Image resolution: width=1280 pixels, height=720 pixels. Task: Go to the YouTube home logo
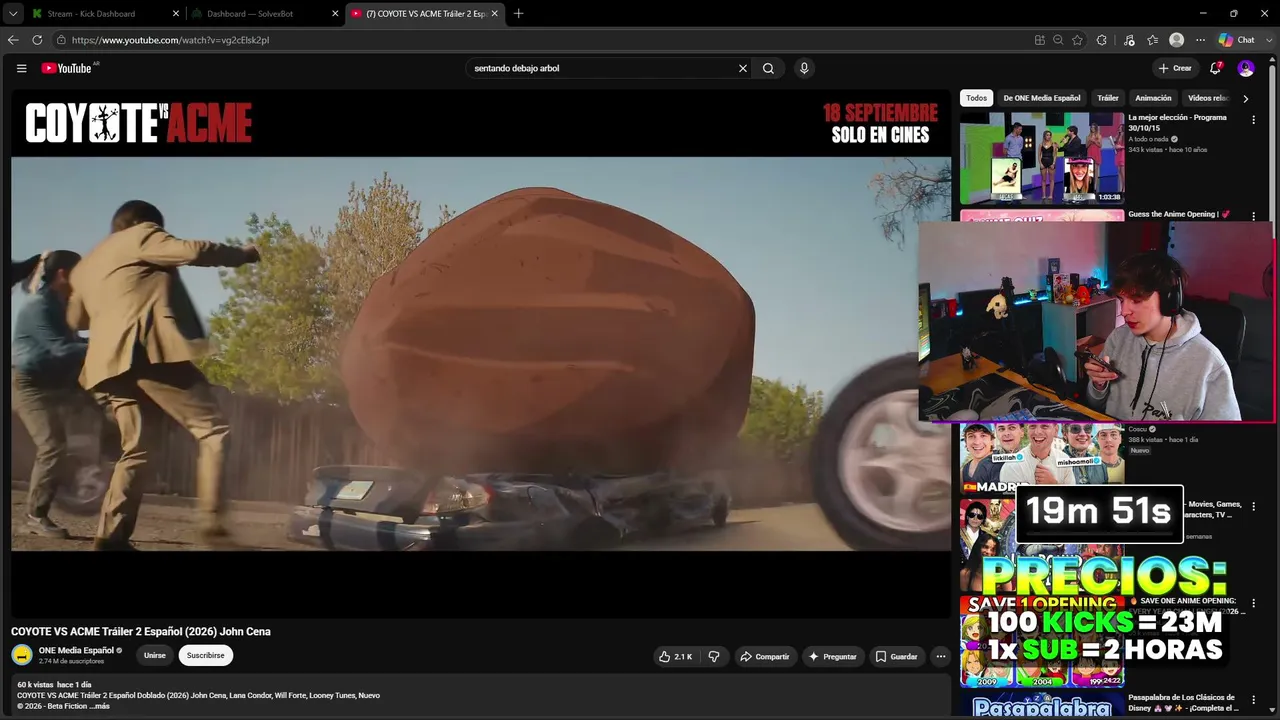(x=68, y=68)
